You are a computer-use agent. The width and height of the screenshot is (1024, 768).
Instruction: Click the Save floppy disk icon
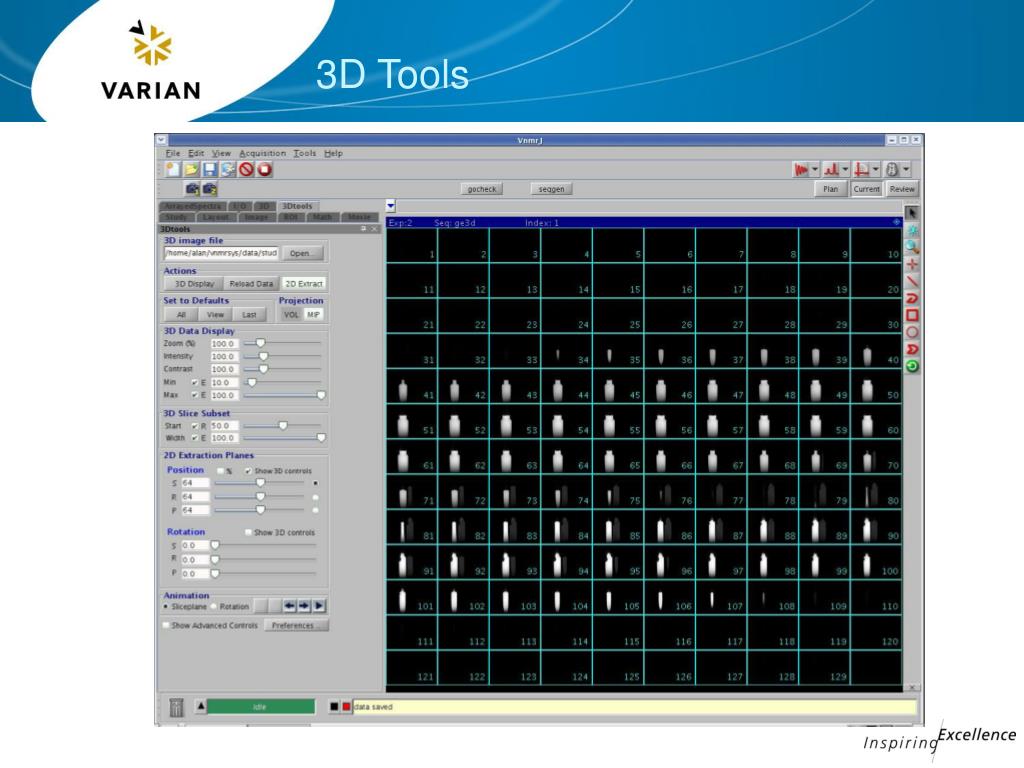209,170
